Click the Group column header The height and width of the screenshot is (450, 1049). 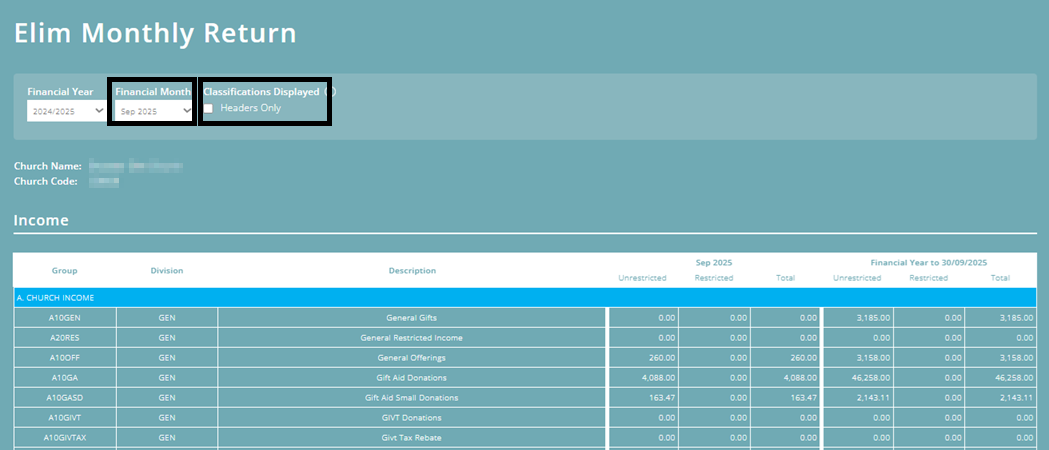pyautogui.click(x=65, y=271)
